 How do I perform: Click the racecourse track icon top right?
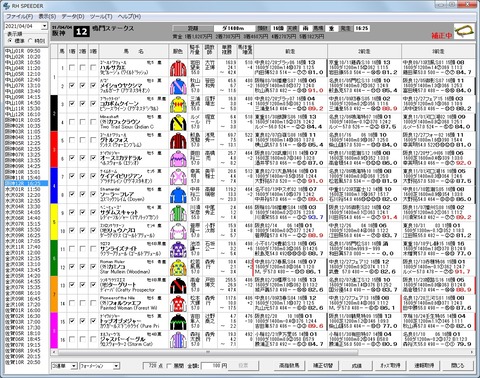465,31
